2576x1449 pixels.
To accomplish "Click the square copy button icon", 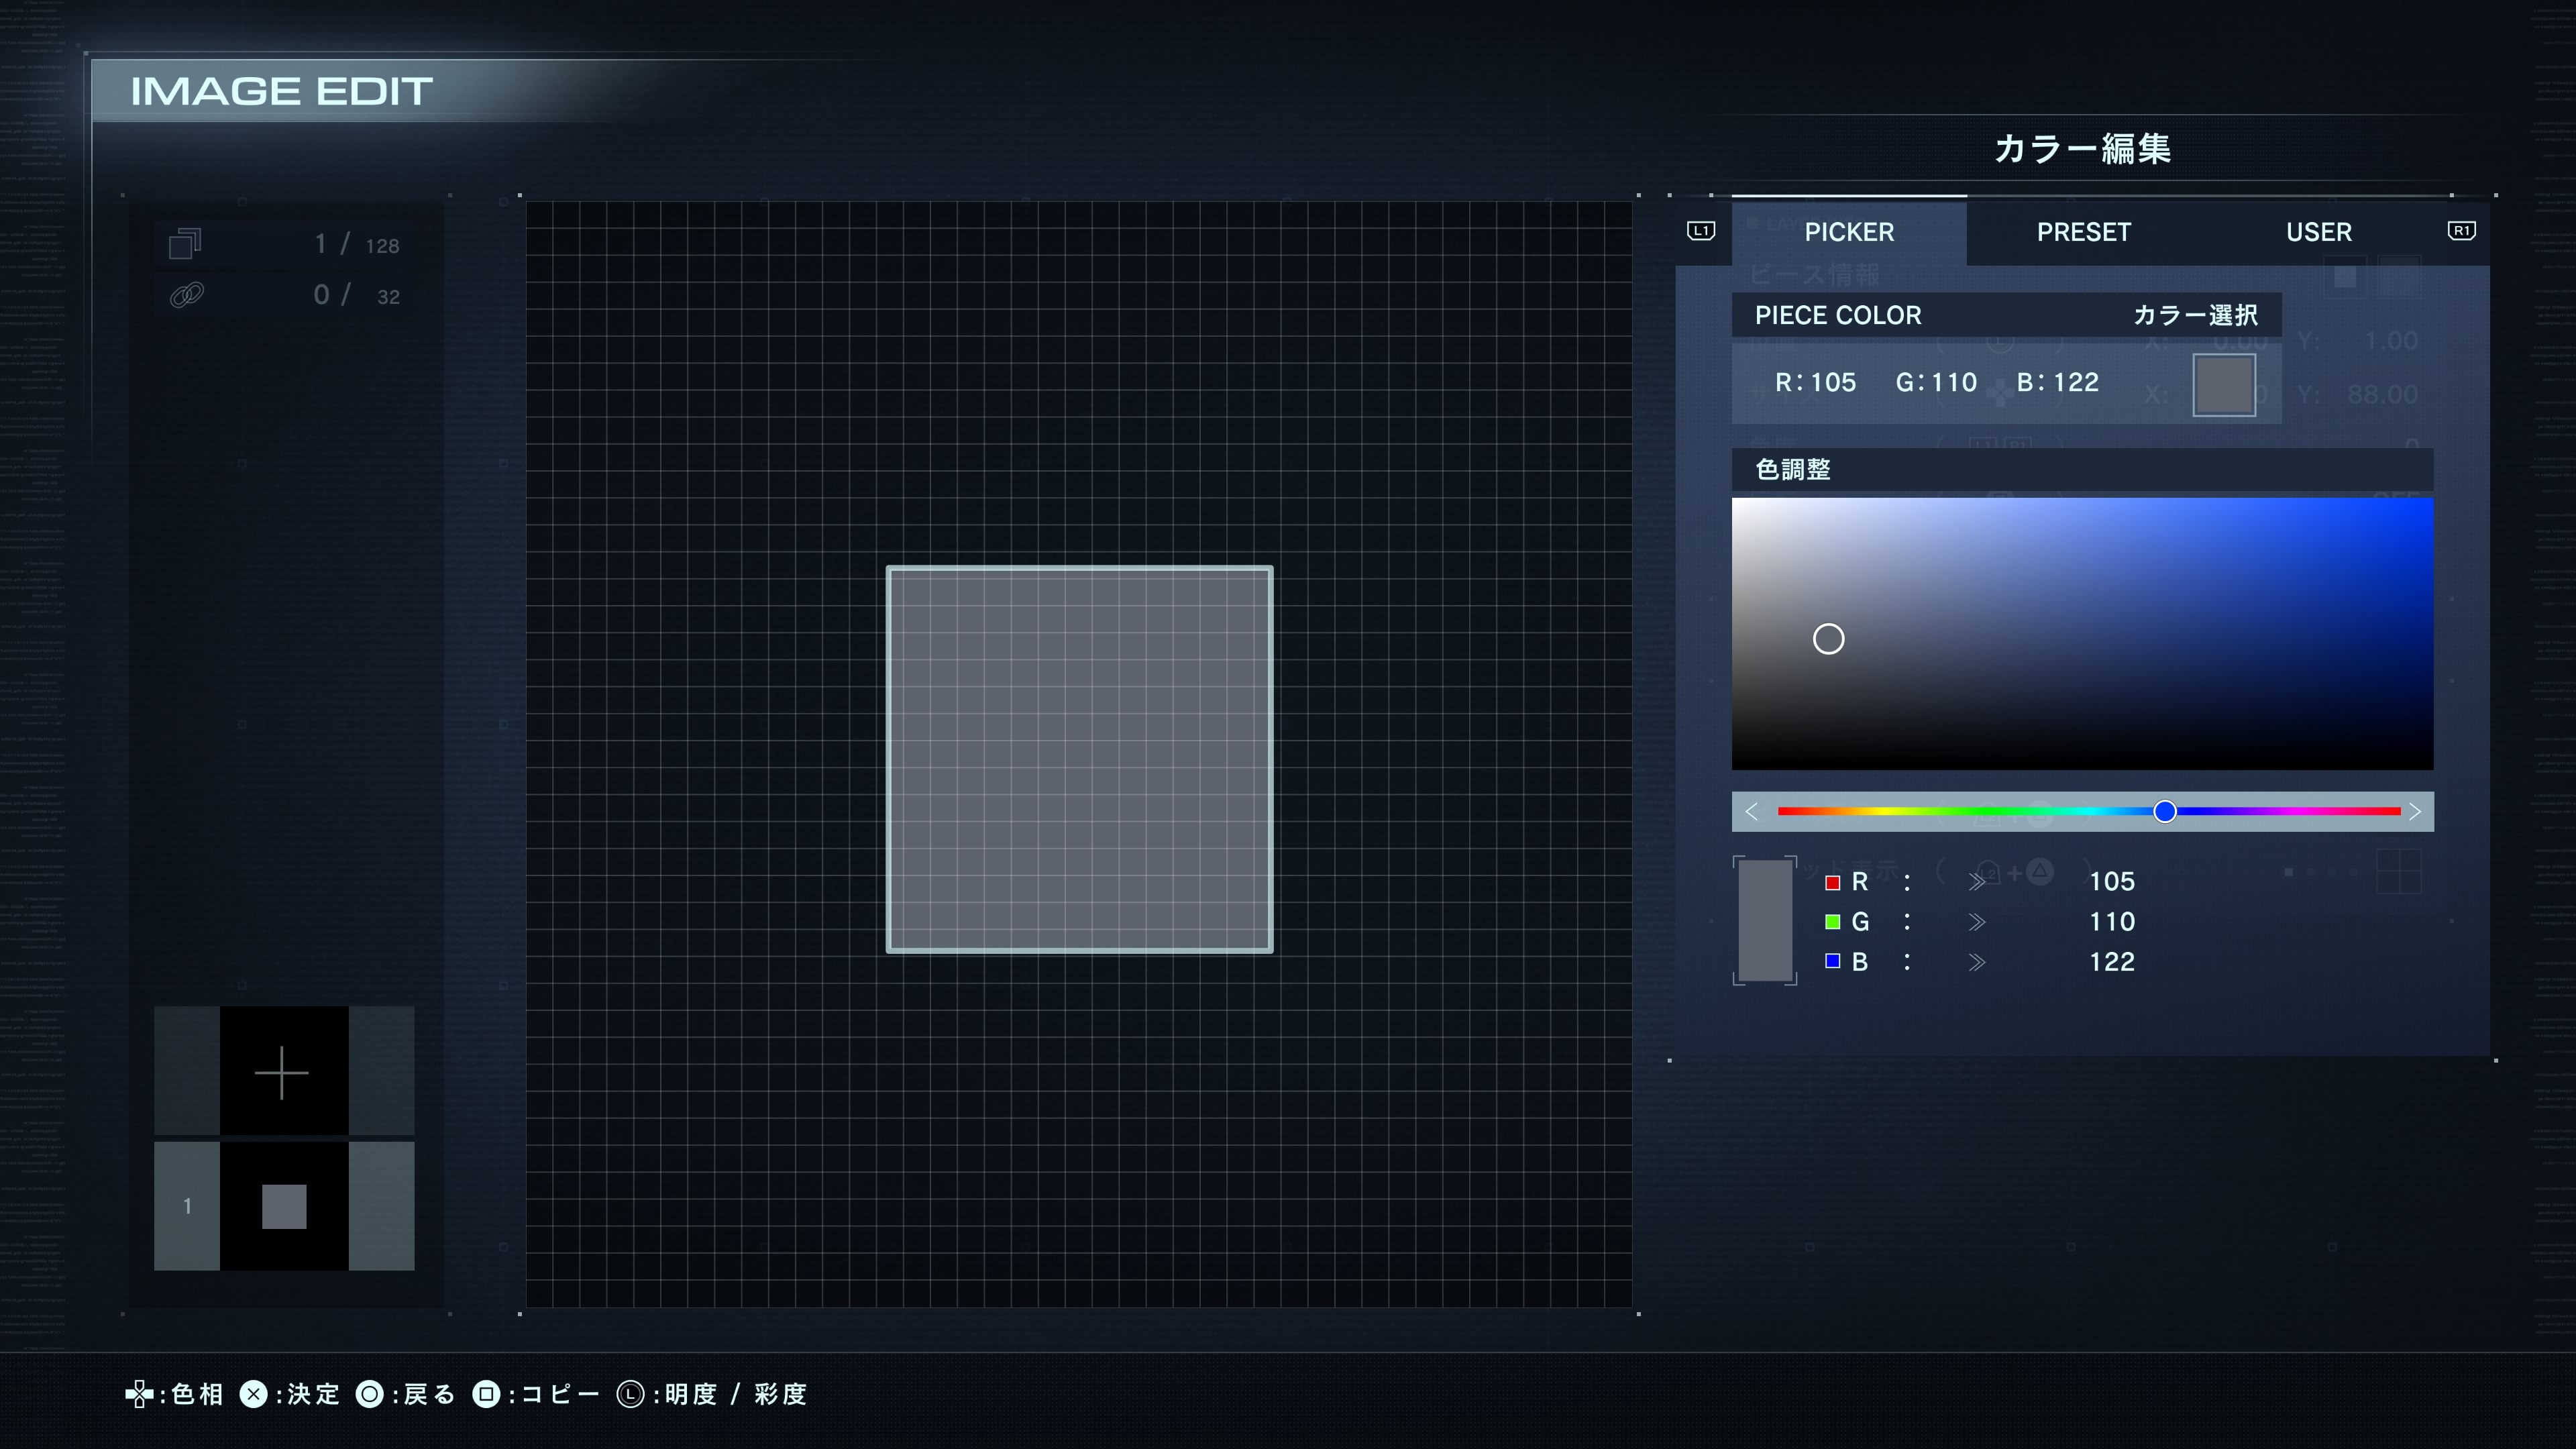I will click(x=486, y=1394).
